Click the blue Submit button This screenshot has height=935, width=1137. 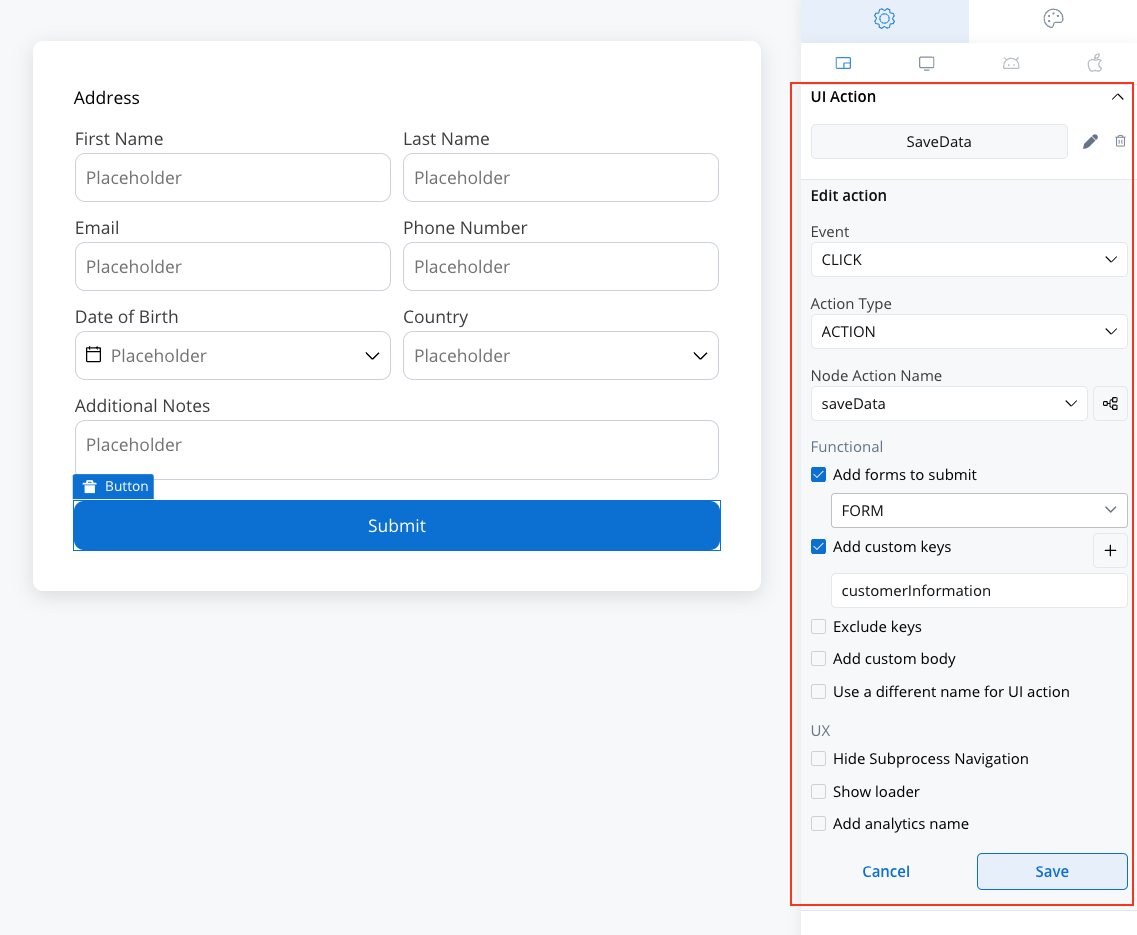point(397,525)
